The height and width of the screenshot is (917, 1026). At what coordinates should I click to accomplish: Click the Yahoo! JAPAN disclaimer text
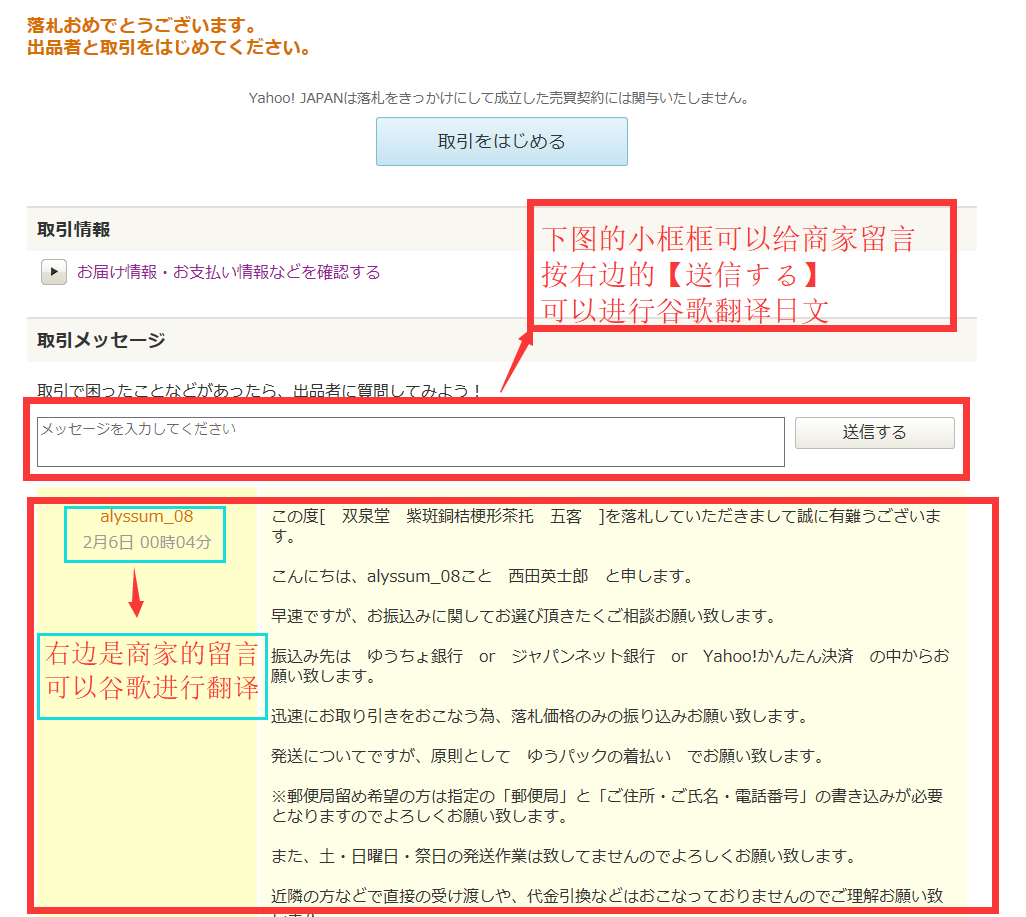coord(499,98)
